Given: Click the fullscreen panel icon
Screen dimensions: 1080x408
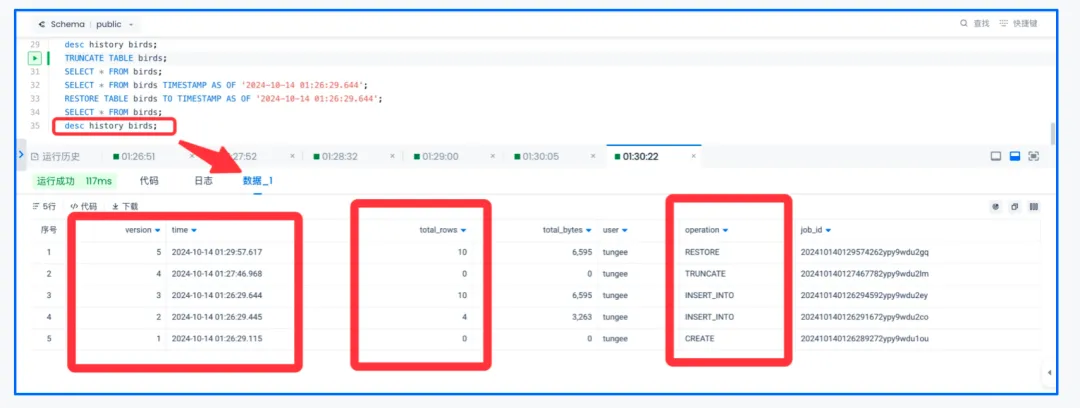Looking at the screenshot, I should 1033,157.
